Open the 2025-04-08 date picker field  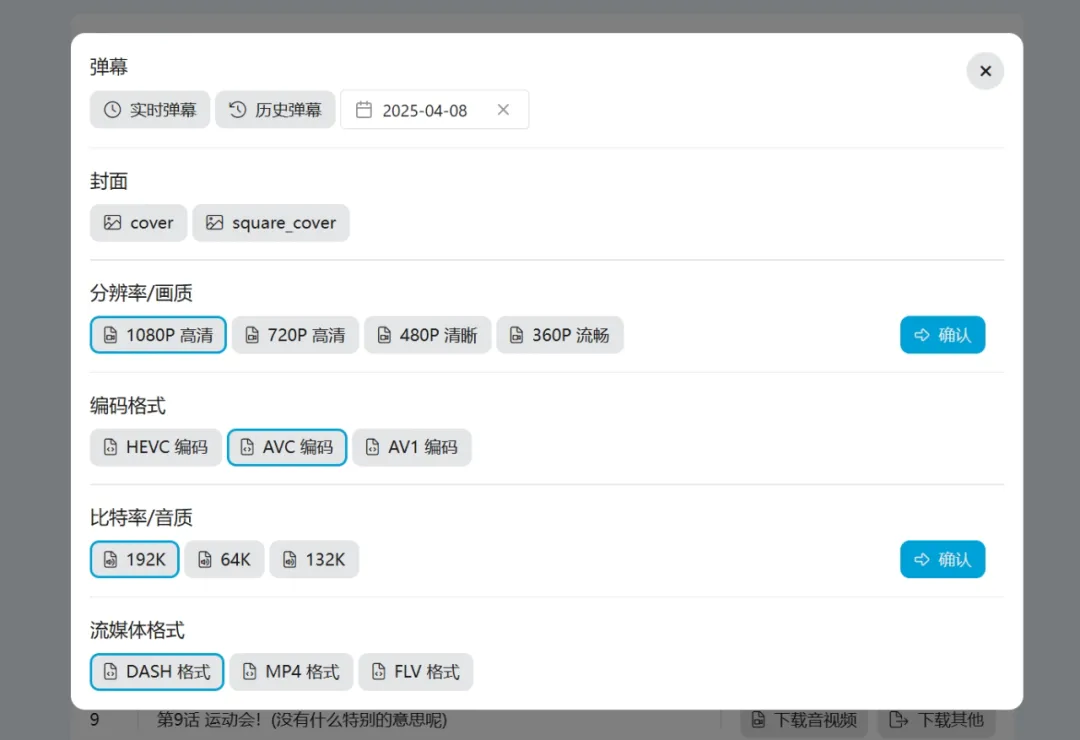(x=425, y=110)
